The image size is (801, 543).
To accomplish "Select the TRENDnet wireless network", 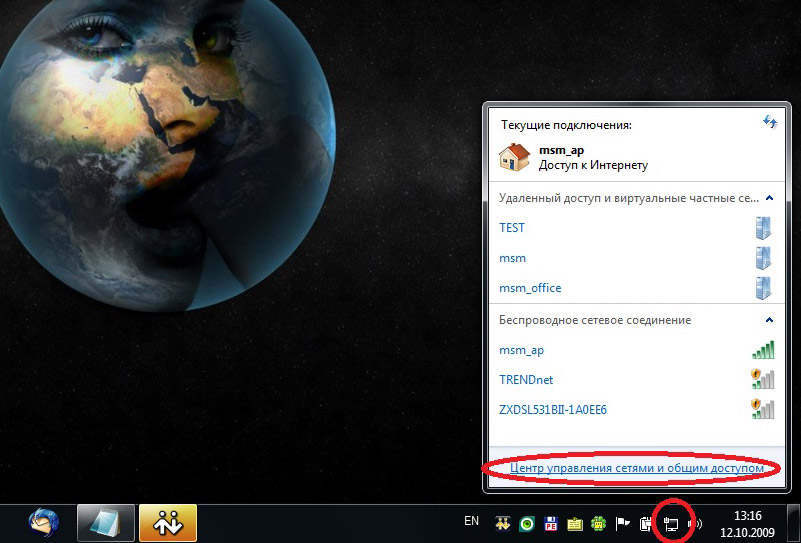I will pyautogui.click(x=637, y=380).
